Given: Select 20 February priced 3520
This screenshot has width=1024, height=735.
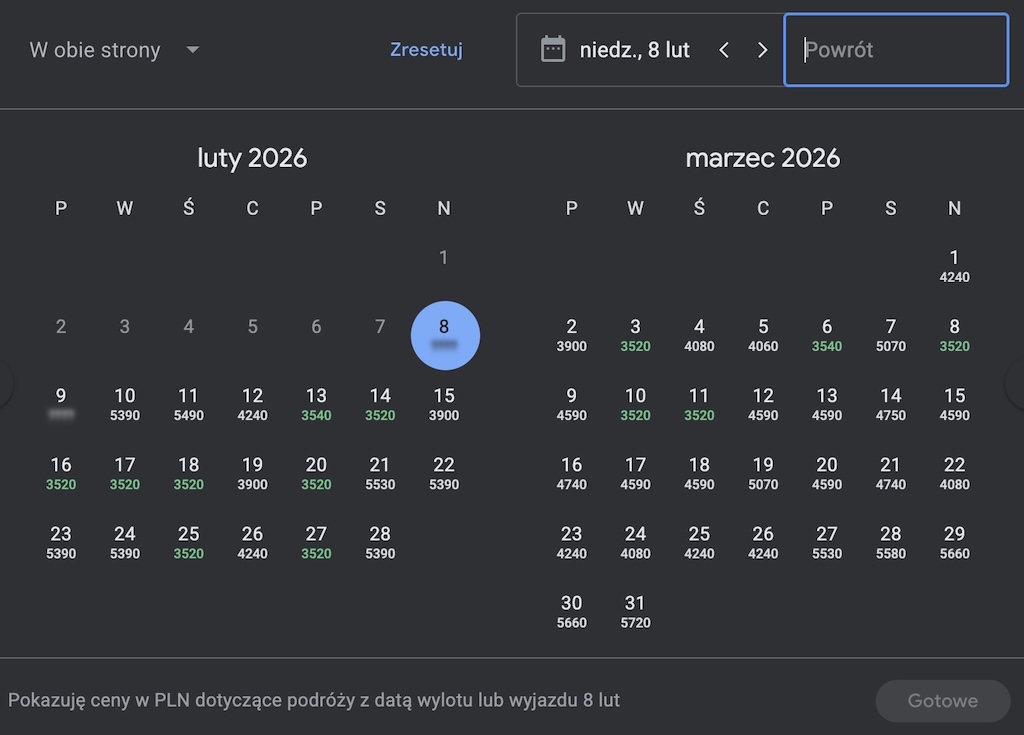Looking at the screenshot, I should pos(316,474).
